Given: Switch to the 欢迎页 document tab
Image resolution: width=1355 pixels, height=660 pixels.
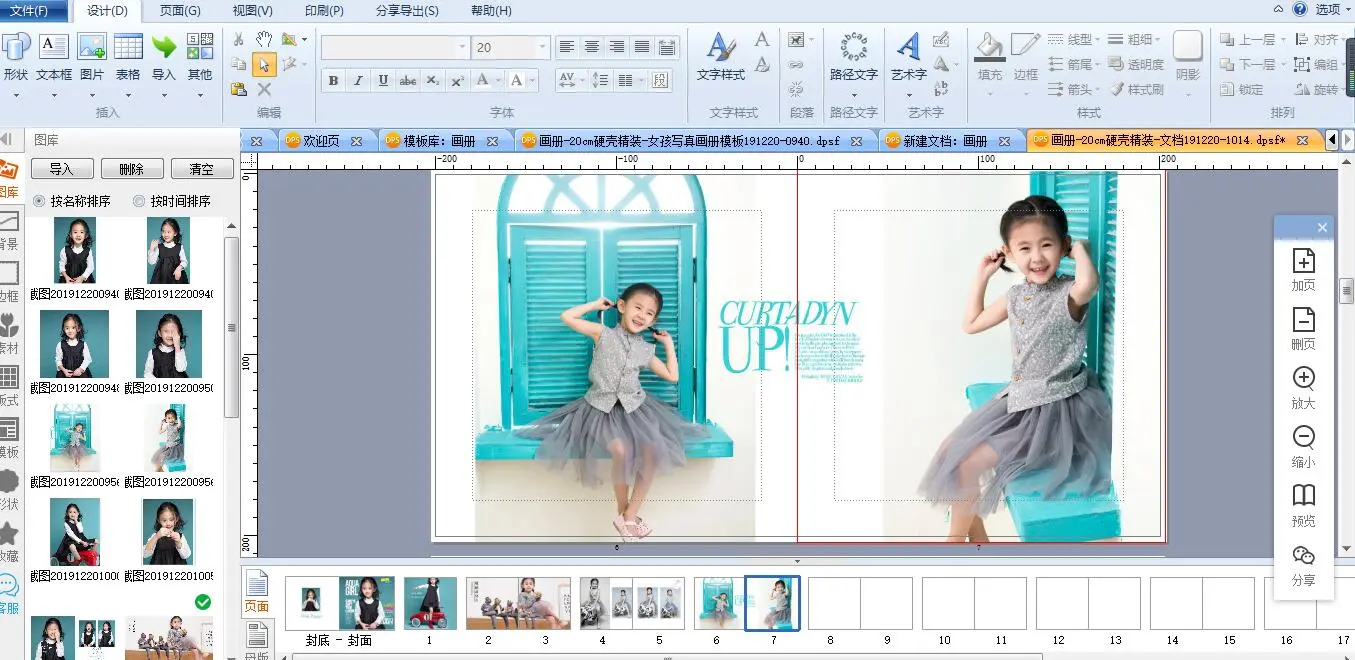Looking at the screenshot, I should click(x=321, y=141).
